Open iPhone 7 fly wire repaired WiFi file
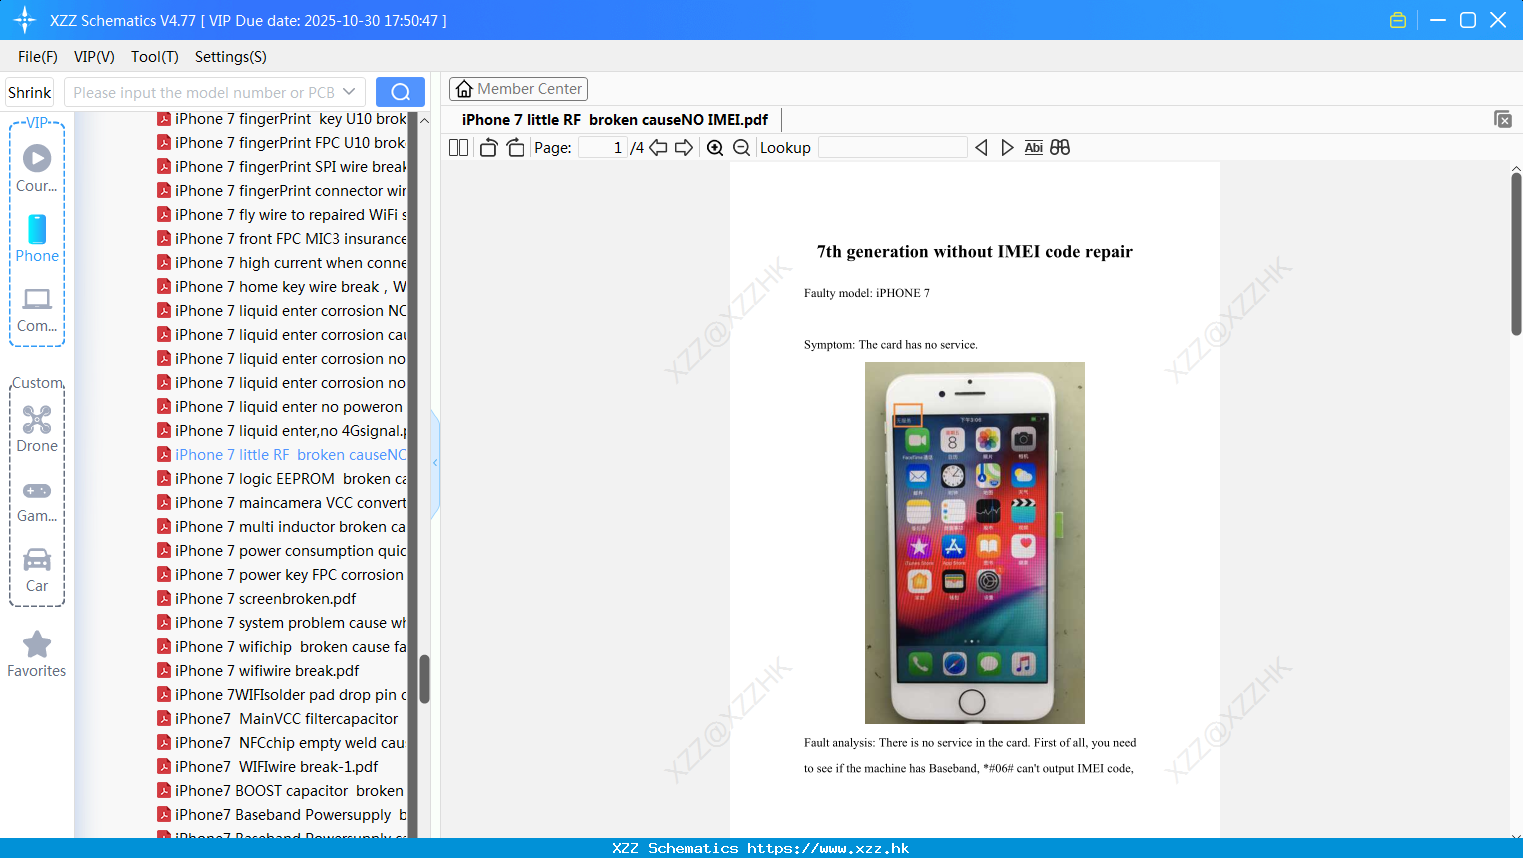Image resolution: width=1523 pixels, height=858 pixels. click(x=281, y=215)
